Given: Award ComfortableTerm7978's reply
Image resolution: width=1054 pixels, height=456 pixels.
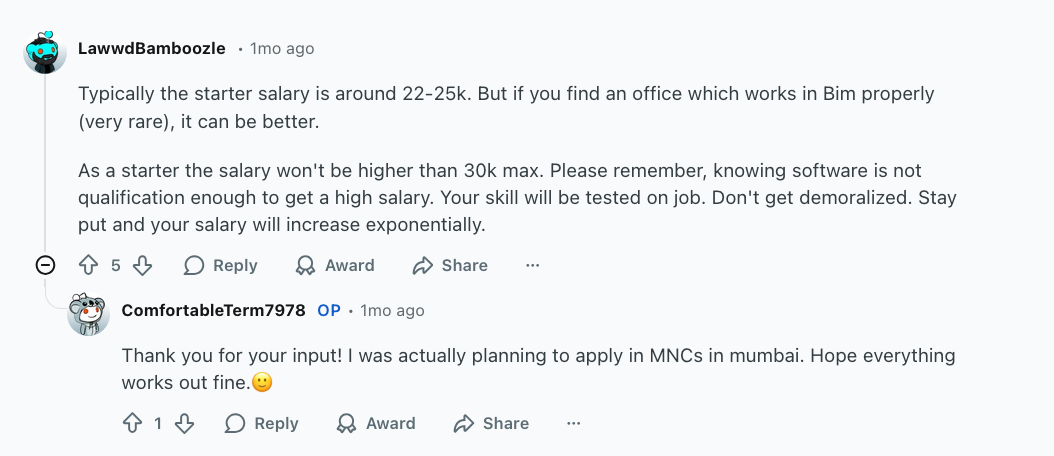Looking at the screenshot, I should pos(376,423).
